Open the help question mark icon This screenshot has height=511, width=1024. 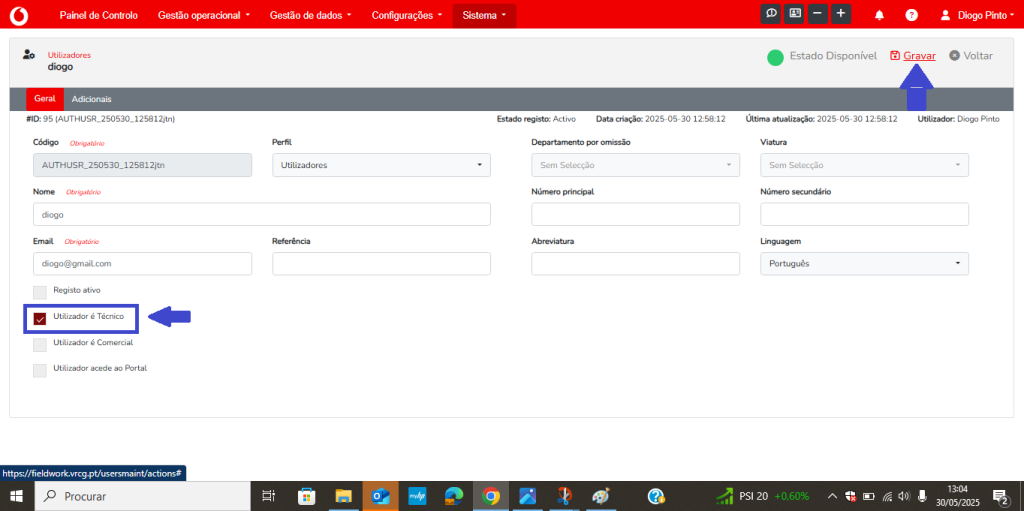(912, 15)
